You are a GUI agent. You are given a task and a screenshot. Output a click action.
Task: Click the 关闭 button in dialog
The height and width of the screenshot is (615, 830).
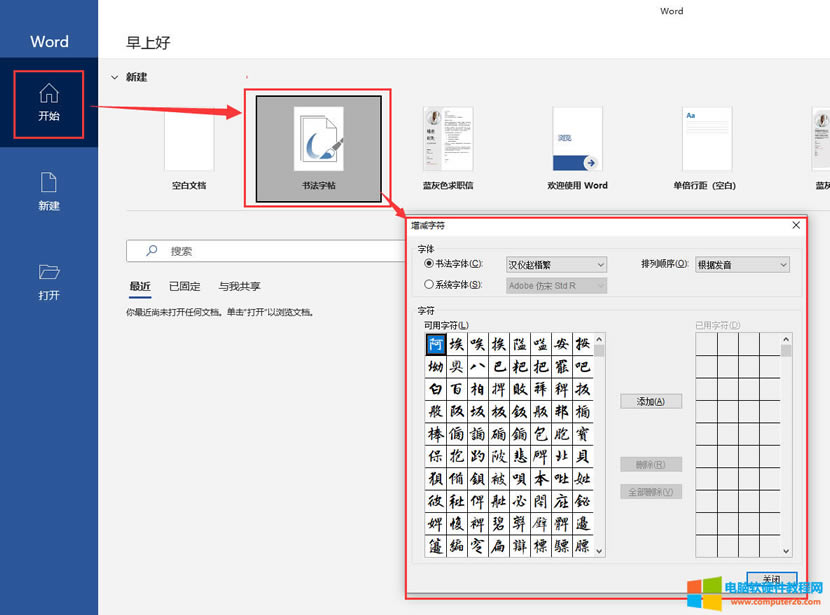(x=772, y=579)
